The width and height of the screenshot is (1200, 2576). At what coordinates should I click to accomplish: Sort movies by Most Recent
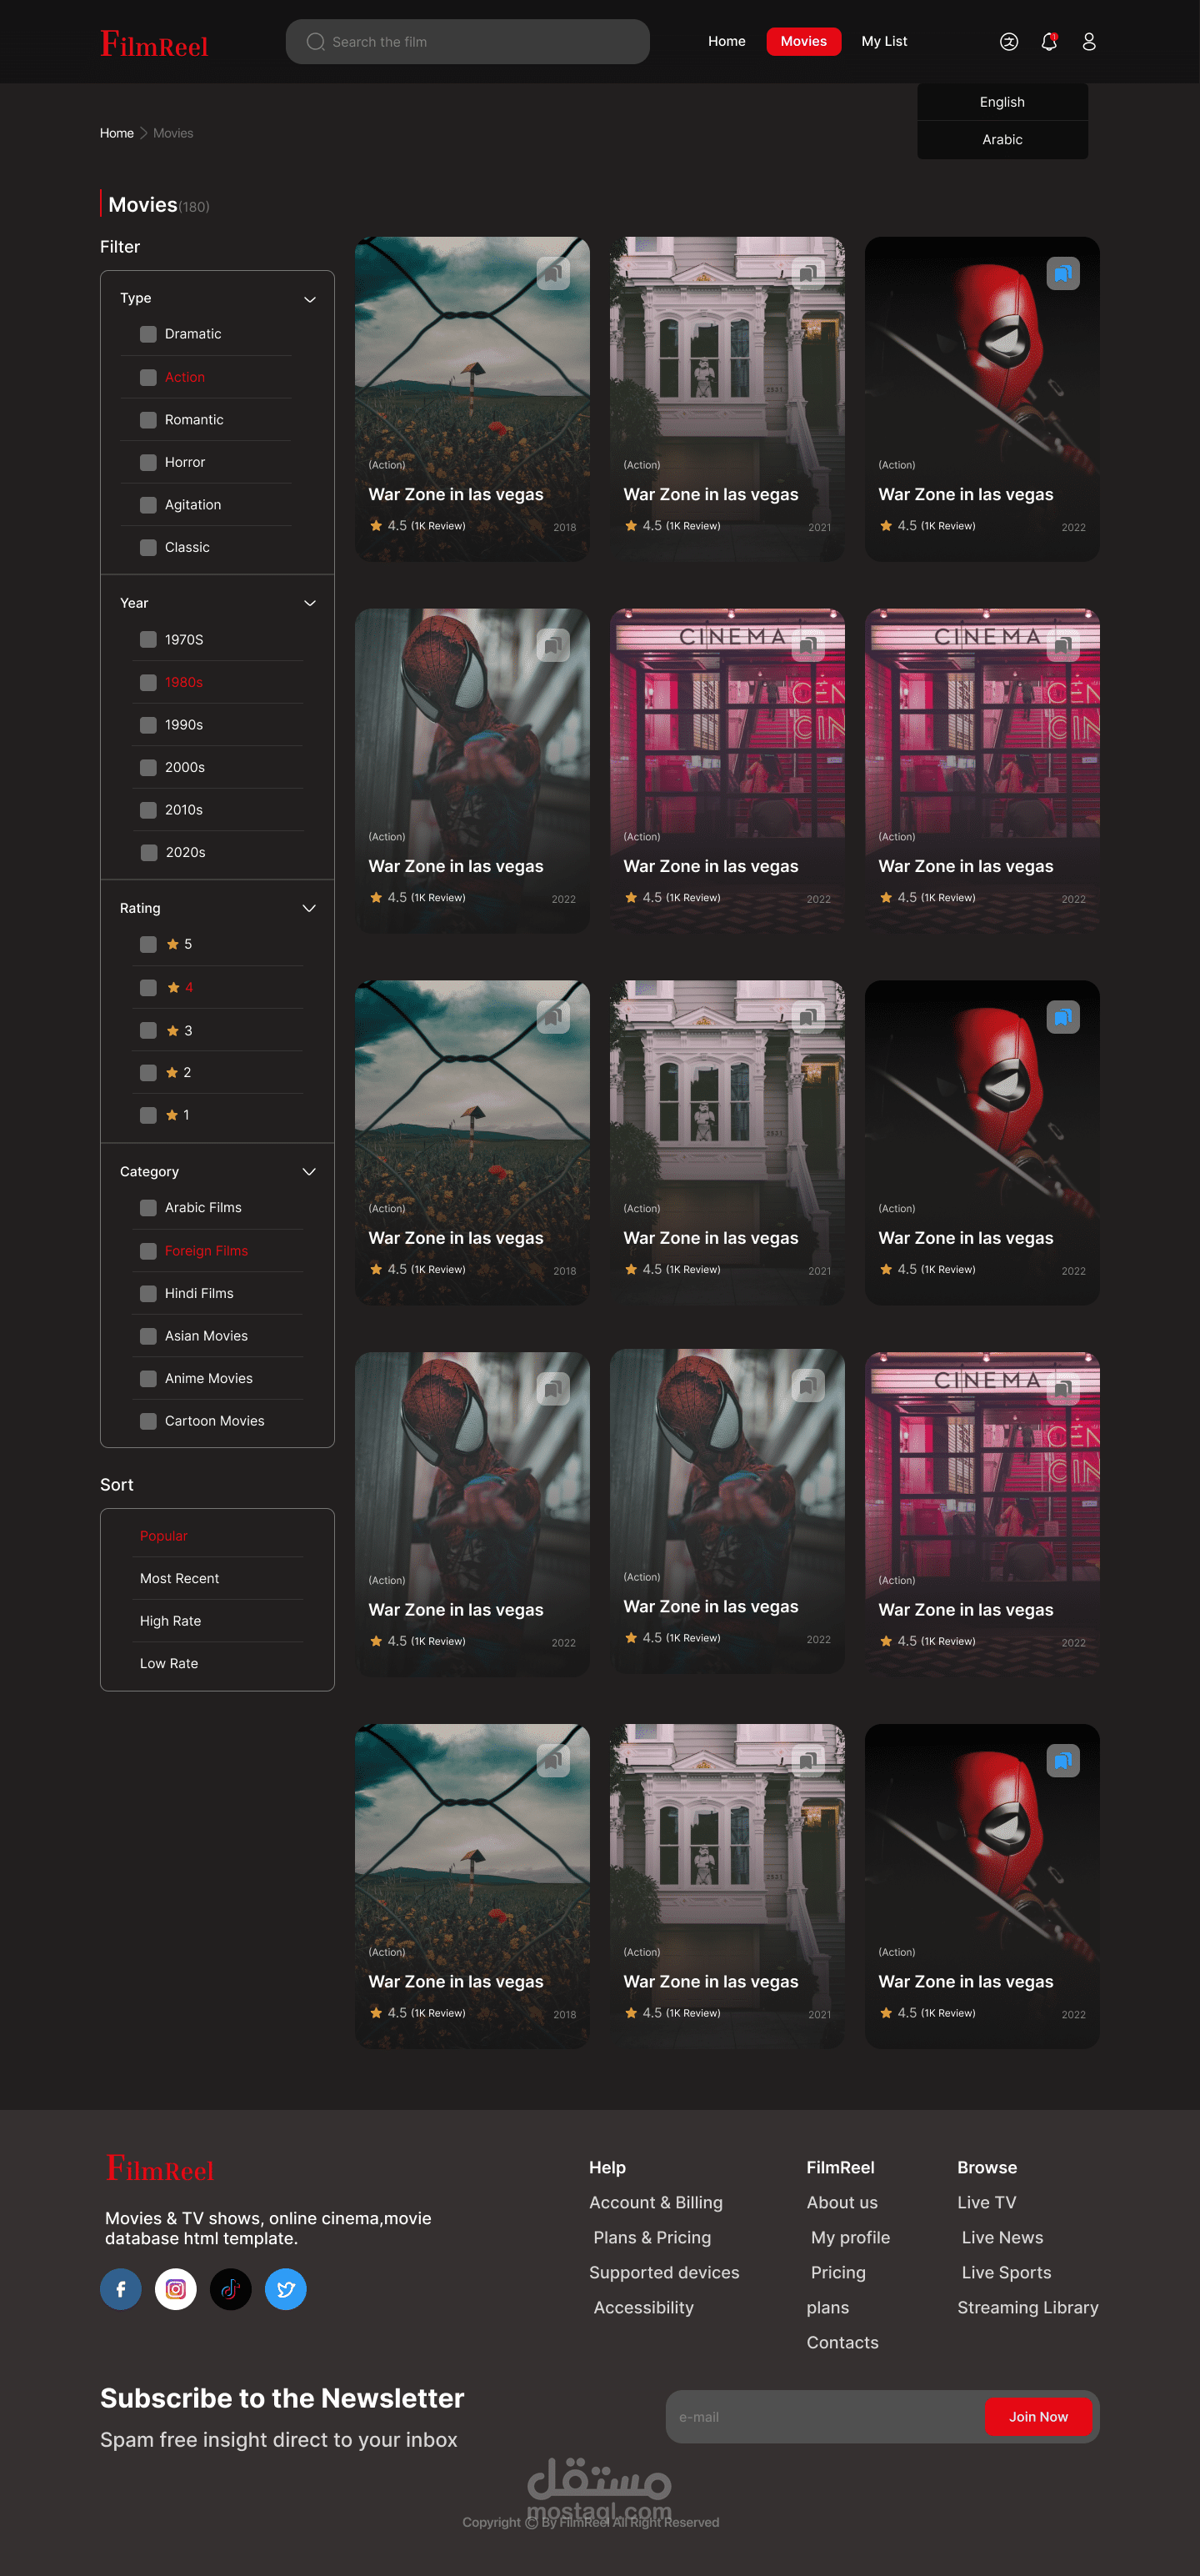pos(179,1578)
